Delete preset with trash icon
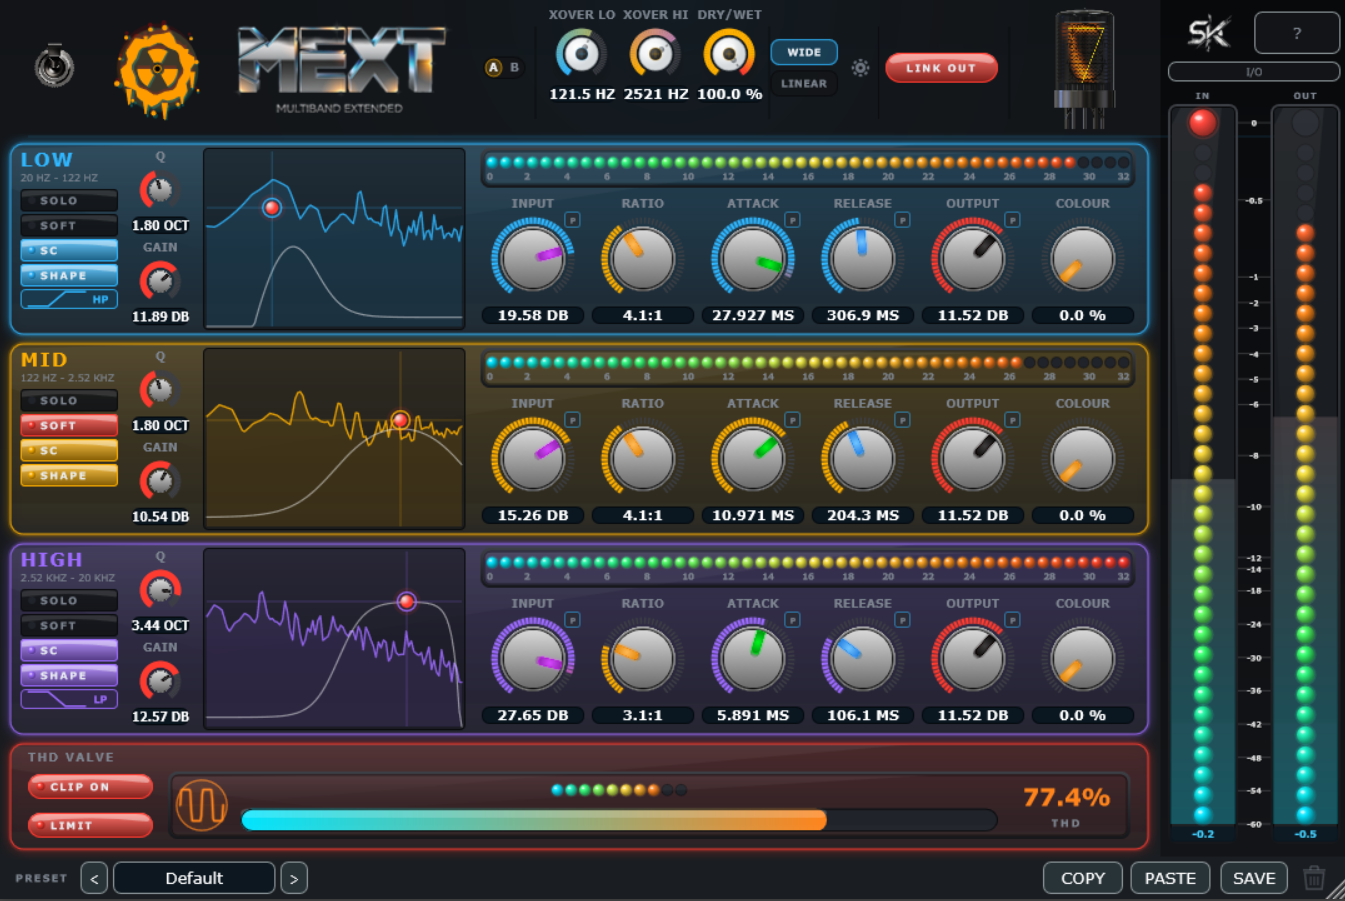1345x901 pixels. pos(1314,878)
